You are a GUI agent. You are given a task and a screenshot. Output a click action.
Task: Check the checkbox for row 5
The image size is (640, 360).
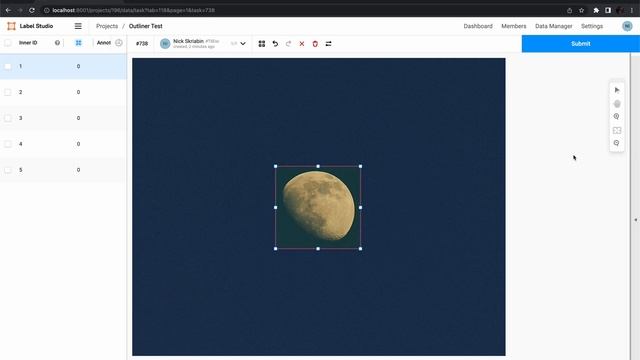tap(8, 170)
